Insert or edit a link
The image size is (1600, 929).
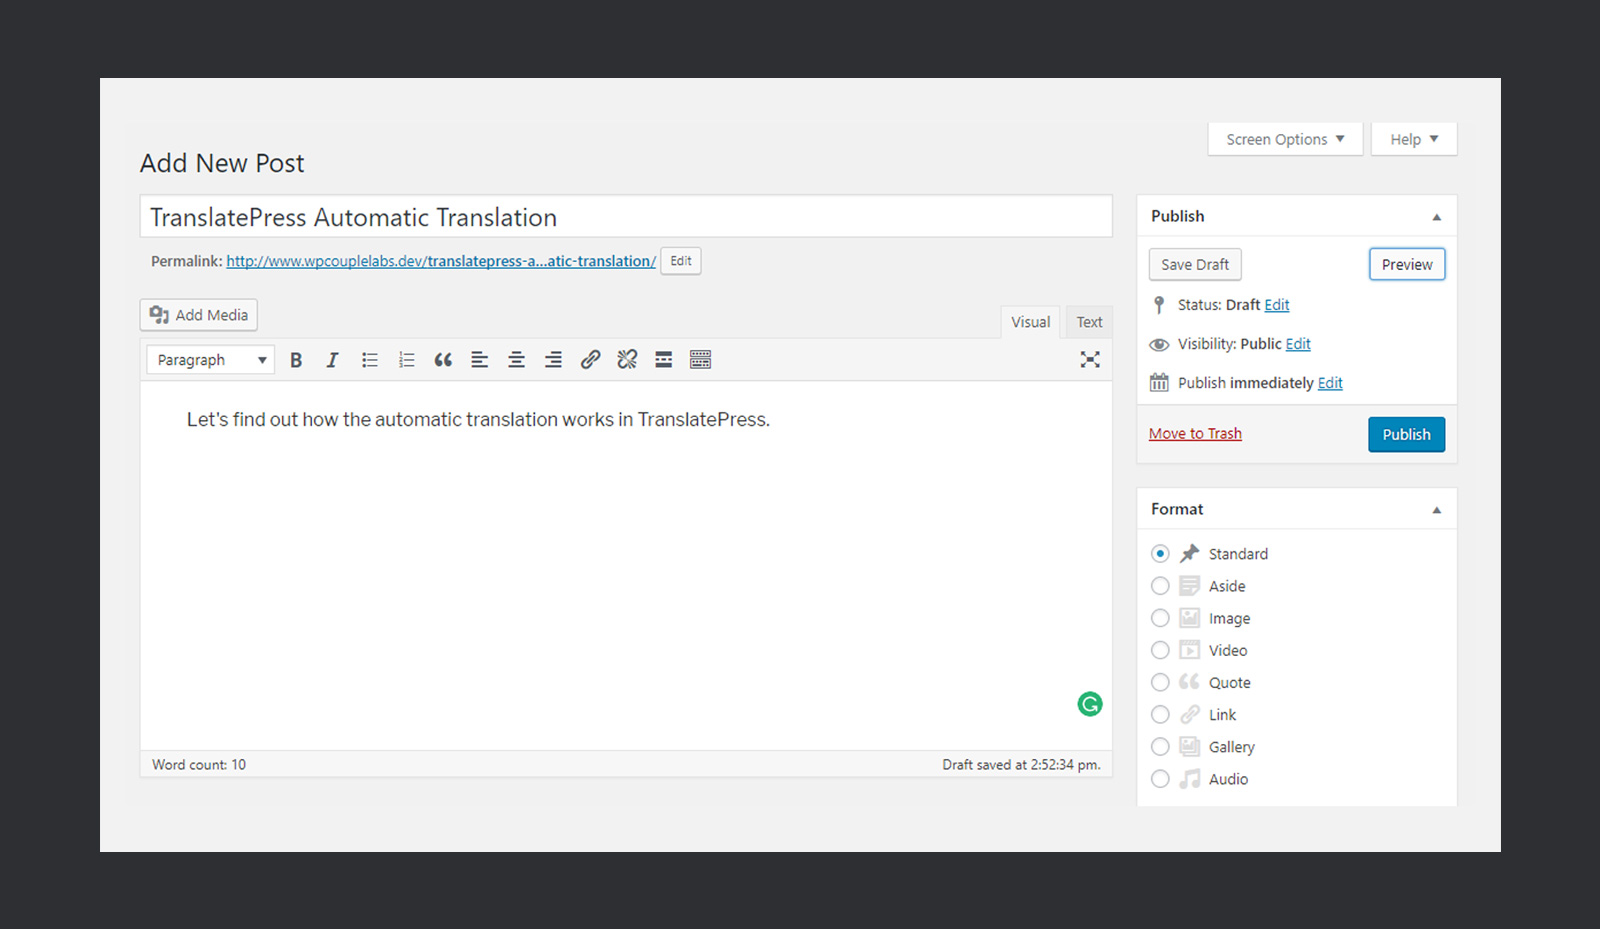590,359
